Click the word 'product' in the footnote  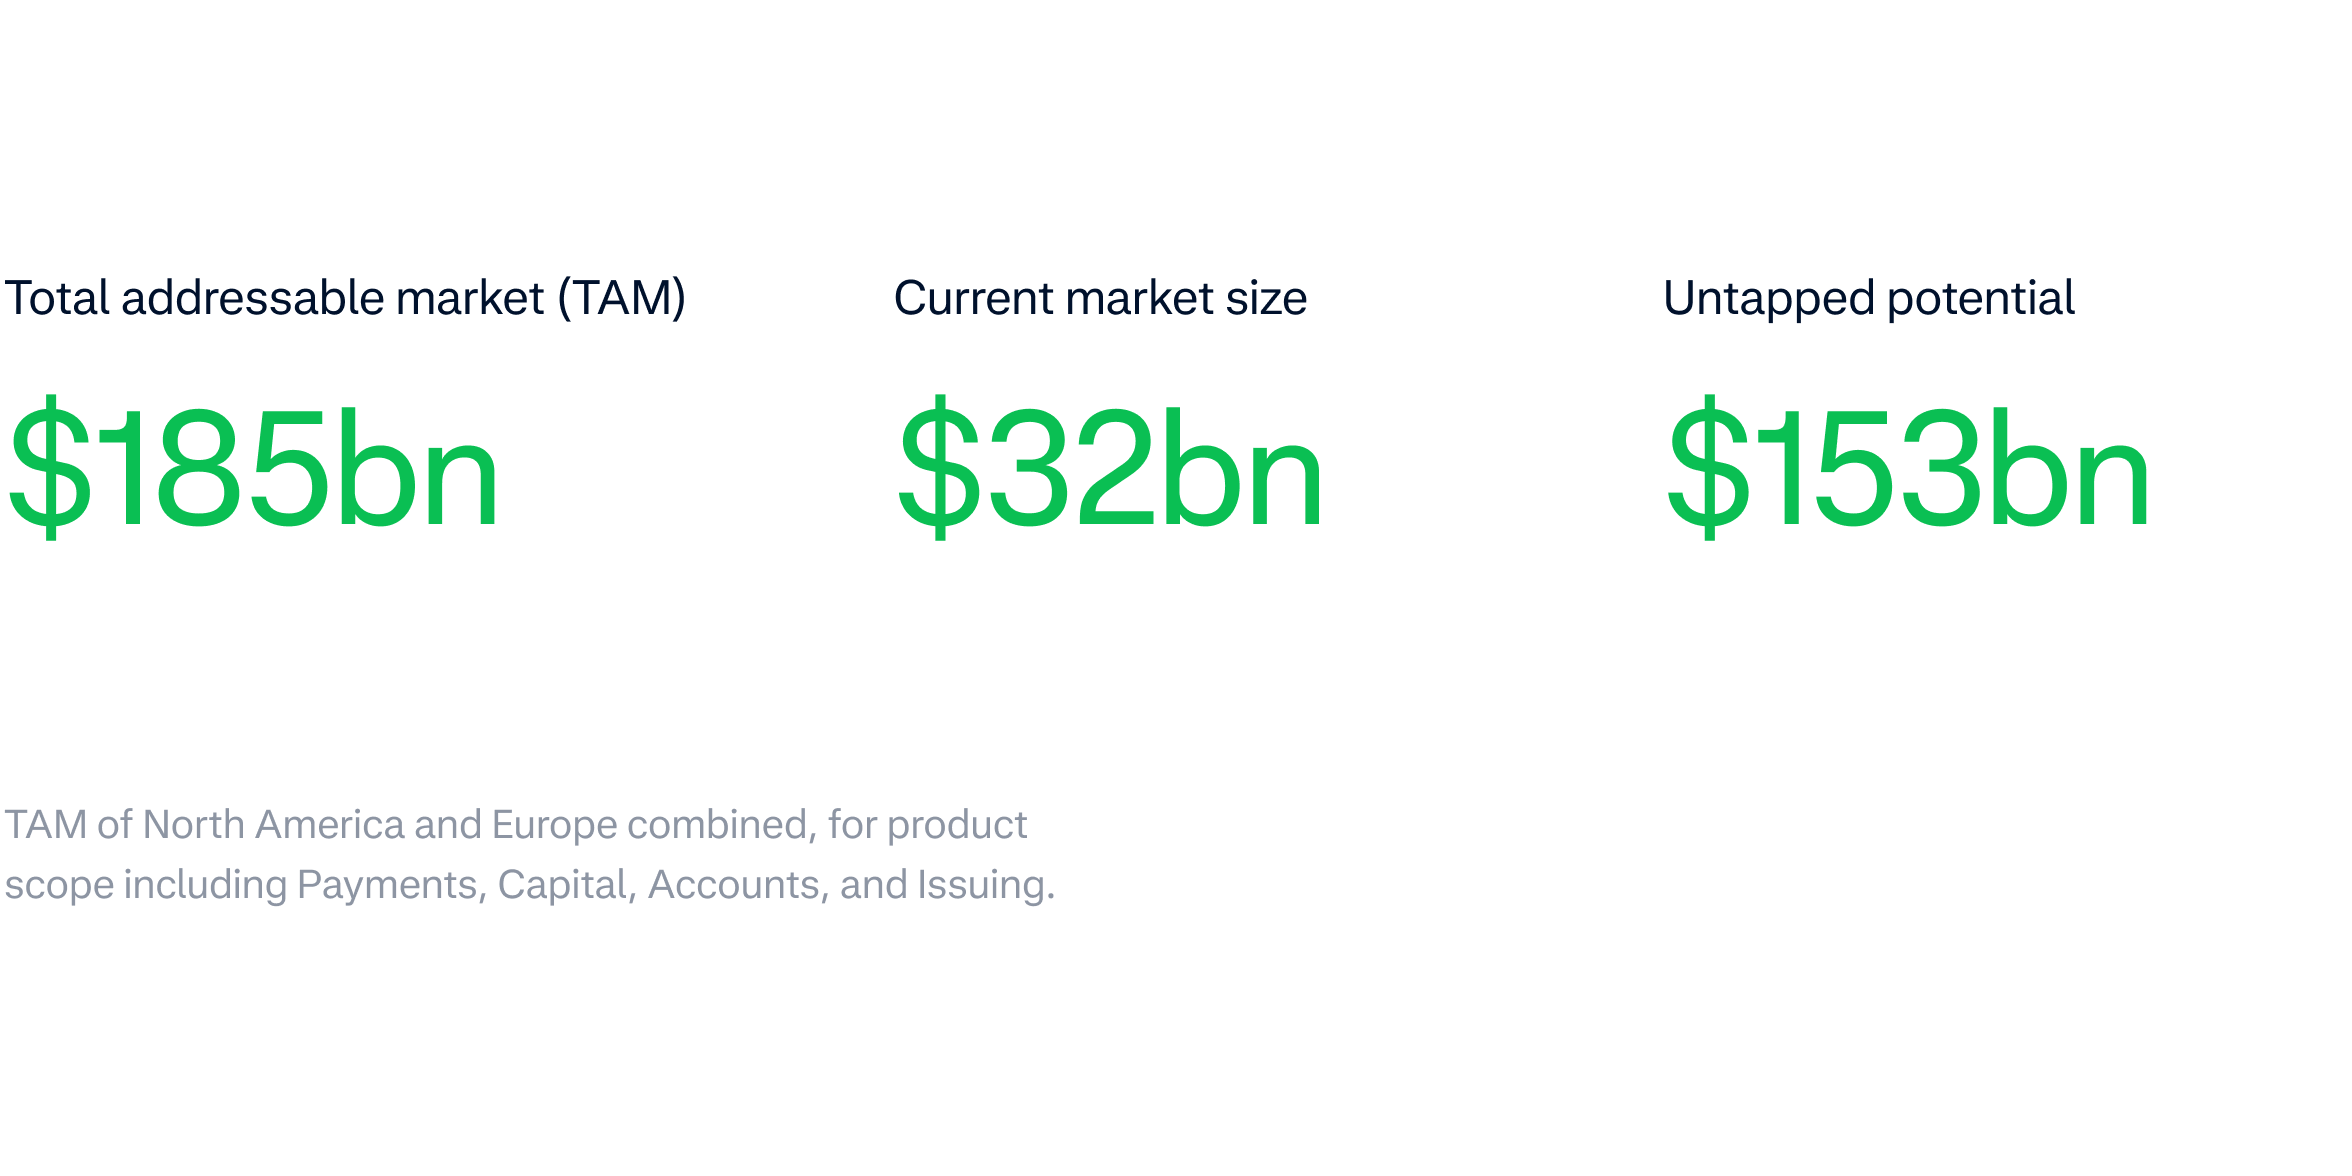pos(957,826)
